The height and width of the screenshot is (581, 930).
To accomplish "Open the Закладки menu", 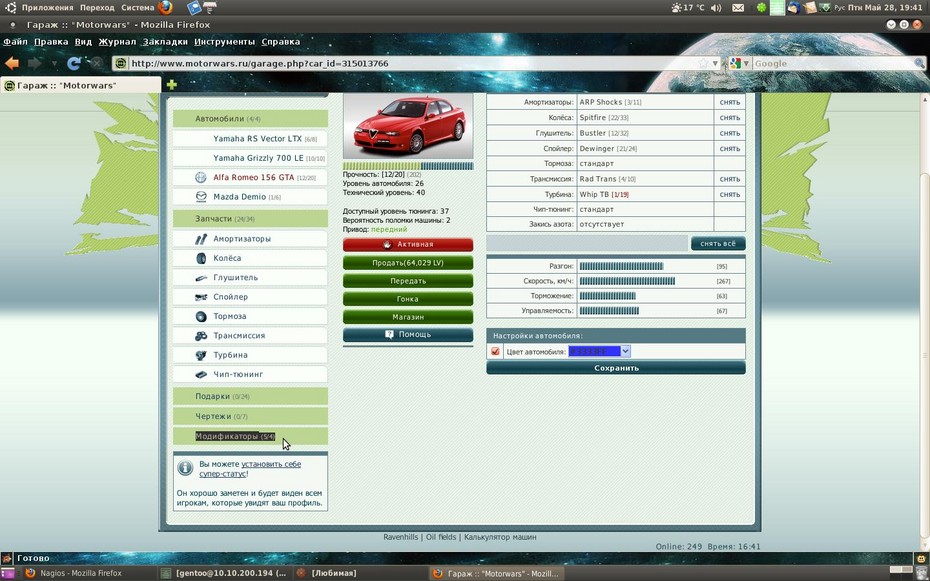I will 165,42.
